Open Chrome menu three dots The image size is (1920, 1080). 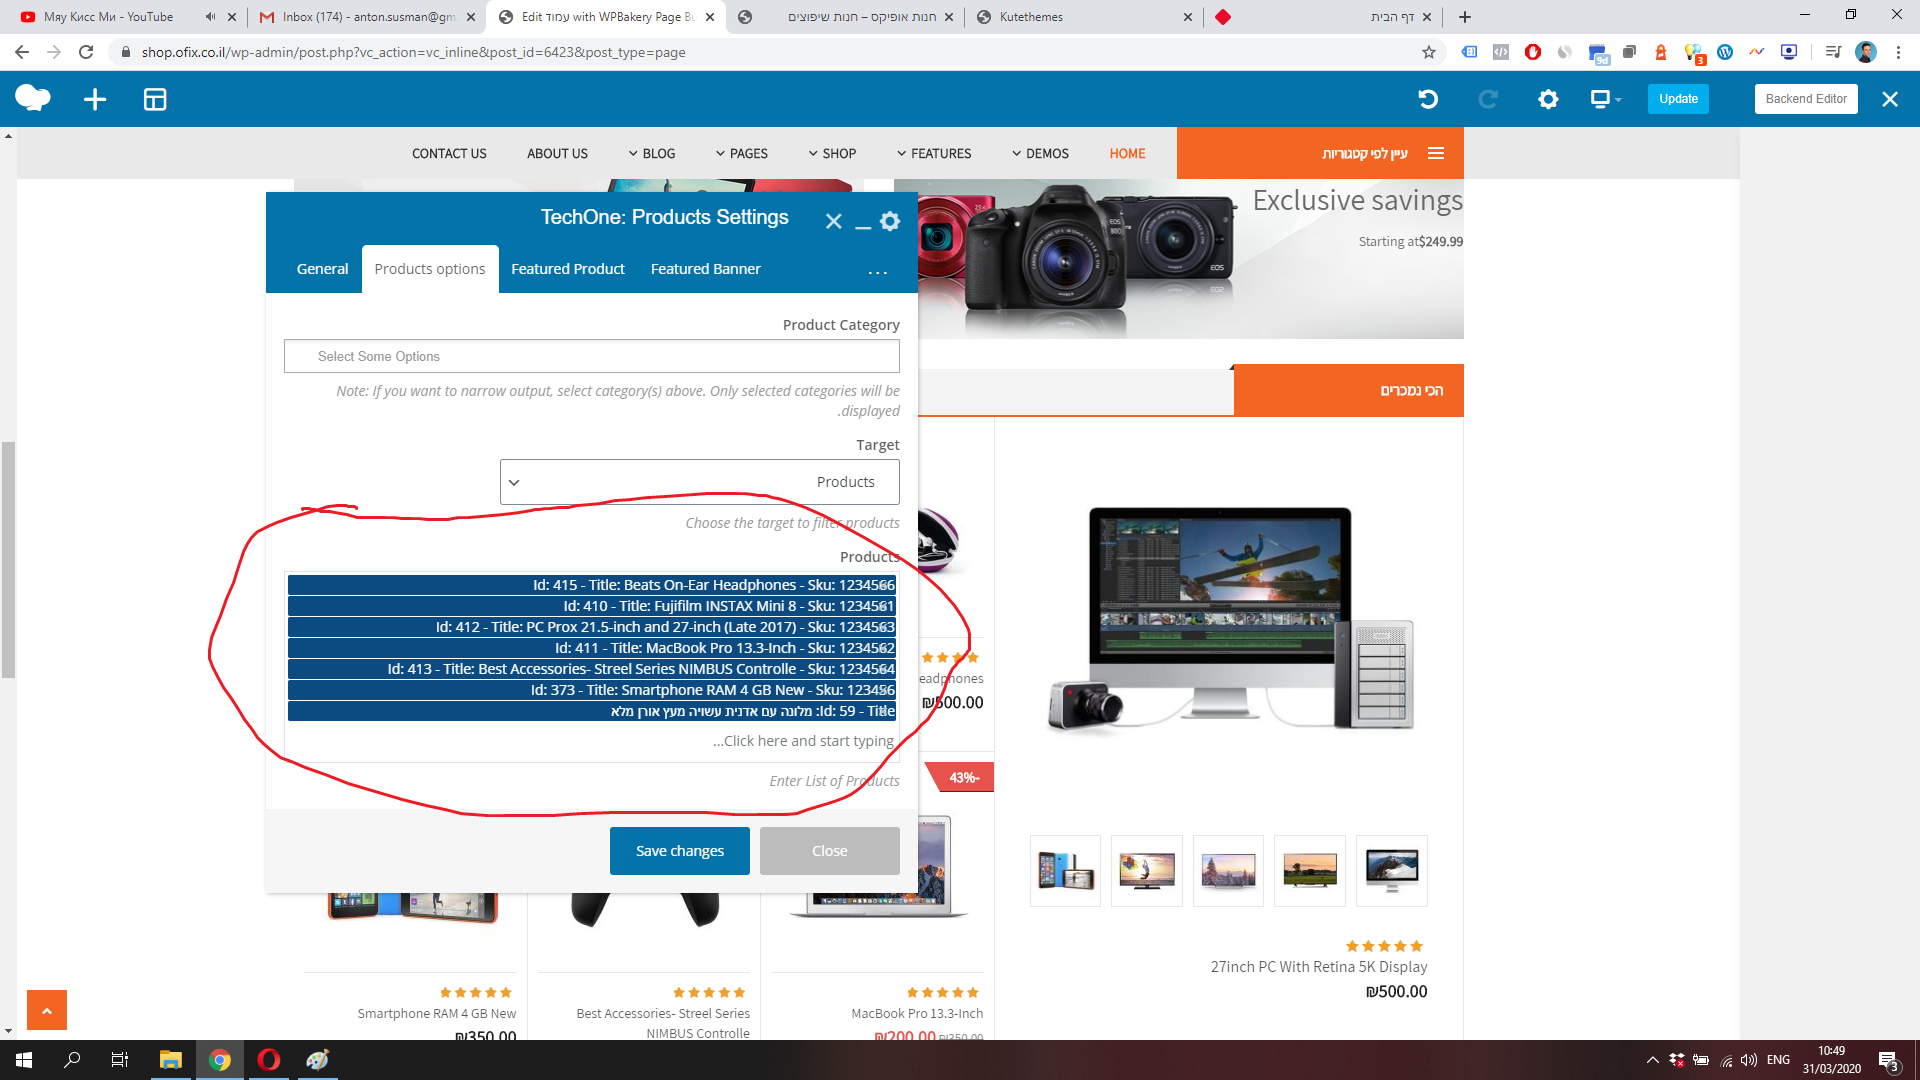[x=1898, y=52]
